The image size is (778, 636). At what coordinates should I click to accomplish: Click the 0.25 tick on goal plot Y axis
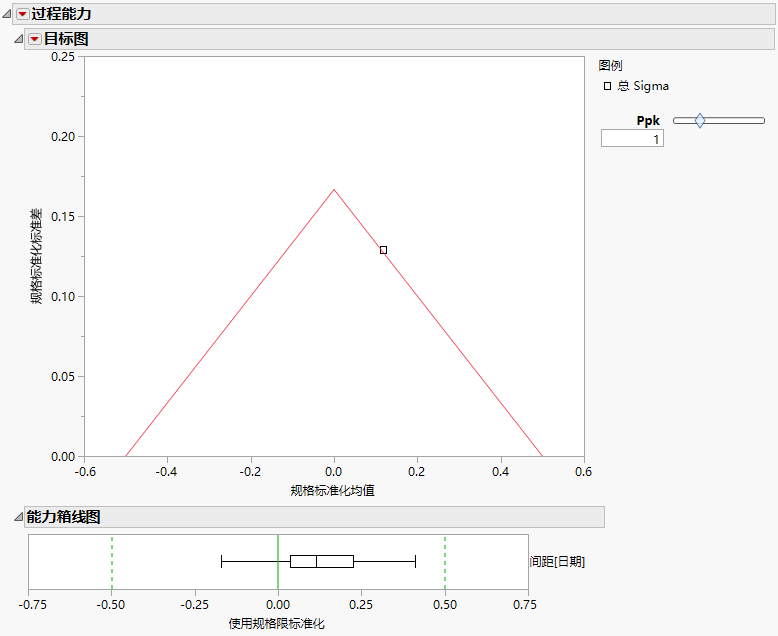point(63,57)
